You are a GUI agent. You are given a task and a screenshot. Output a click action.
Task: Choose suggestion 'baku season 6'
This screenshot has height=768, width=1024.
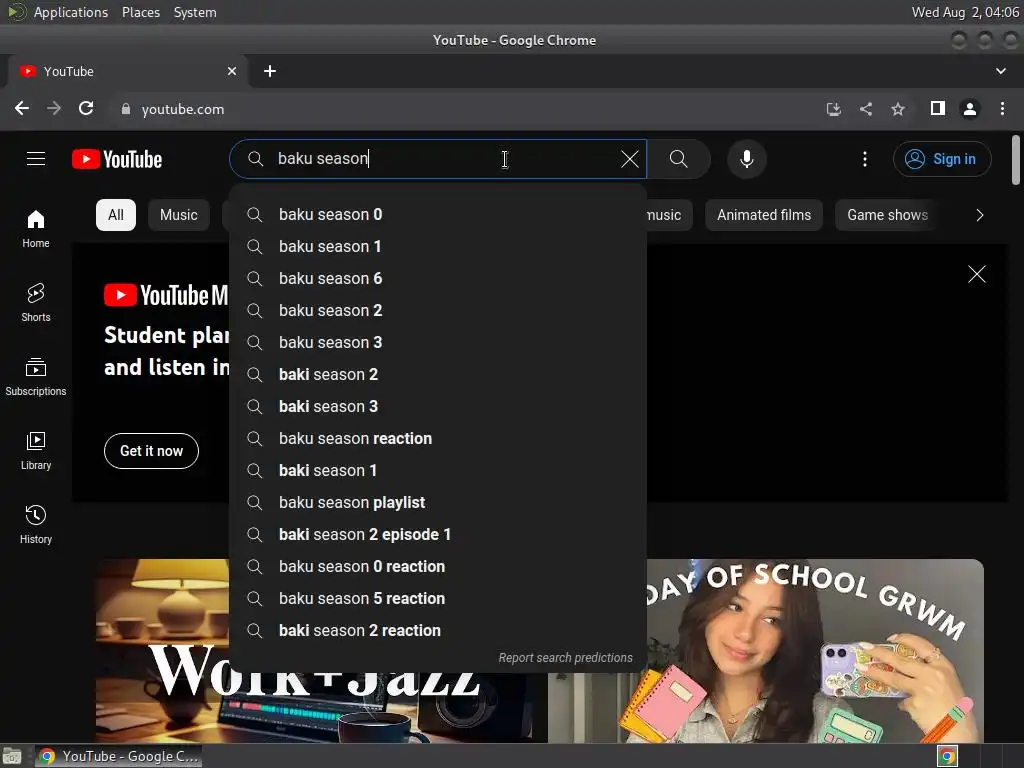438,278
